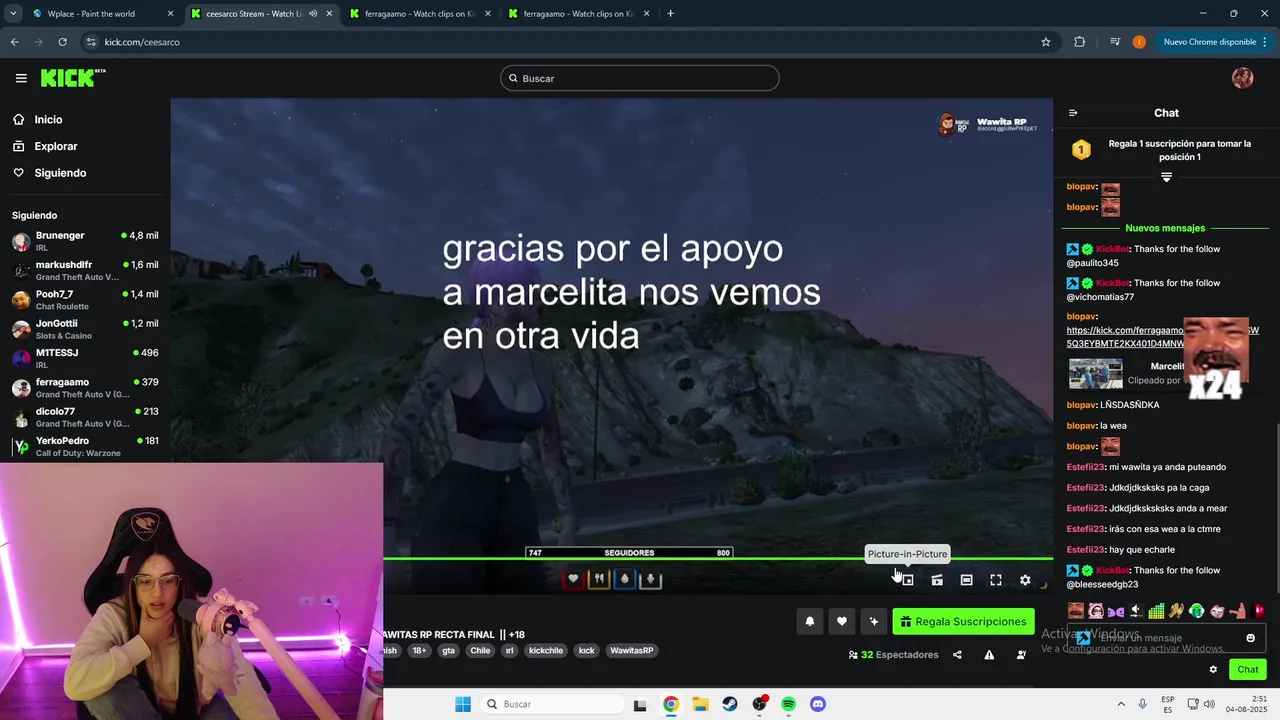Insert the first laughing-man emote
This screenshot has width=1280, height=720.
pyautogui.click(x=1075, y=611)
